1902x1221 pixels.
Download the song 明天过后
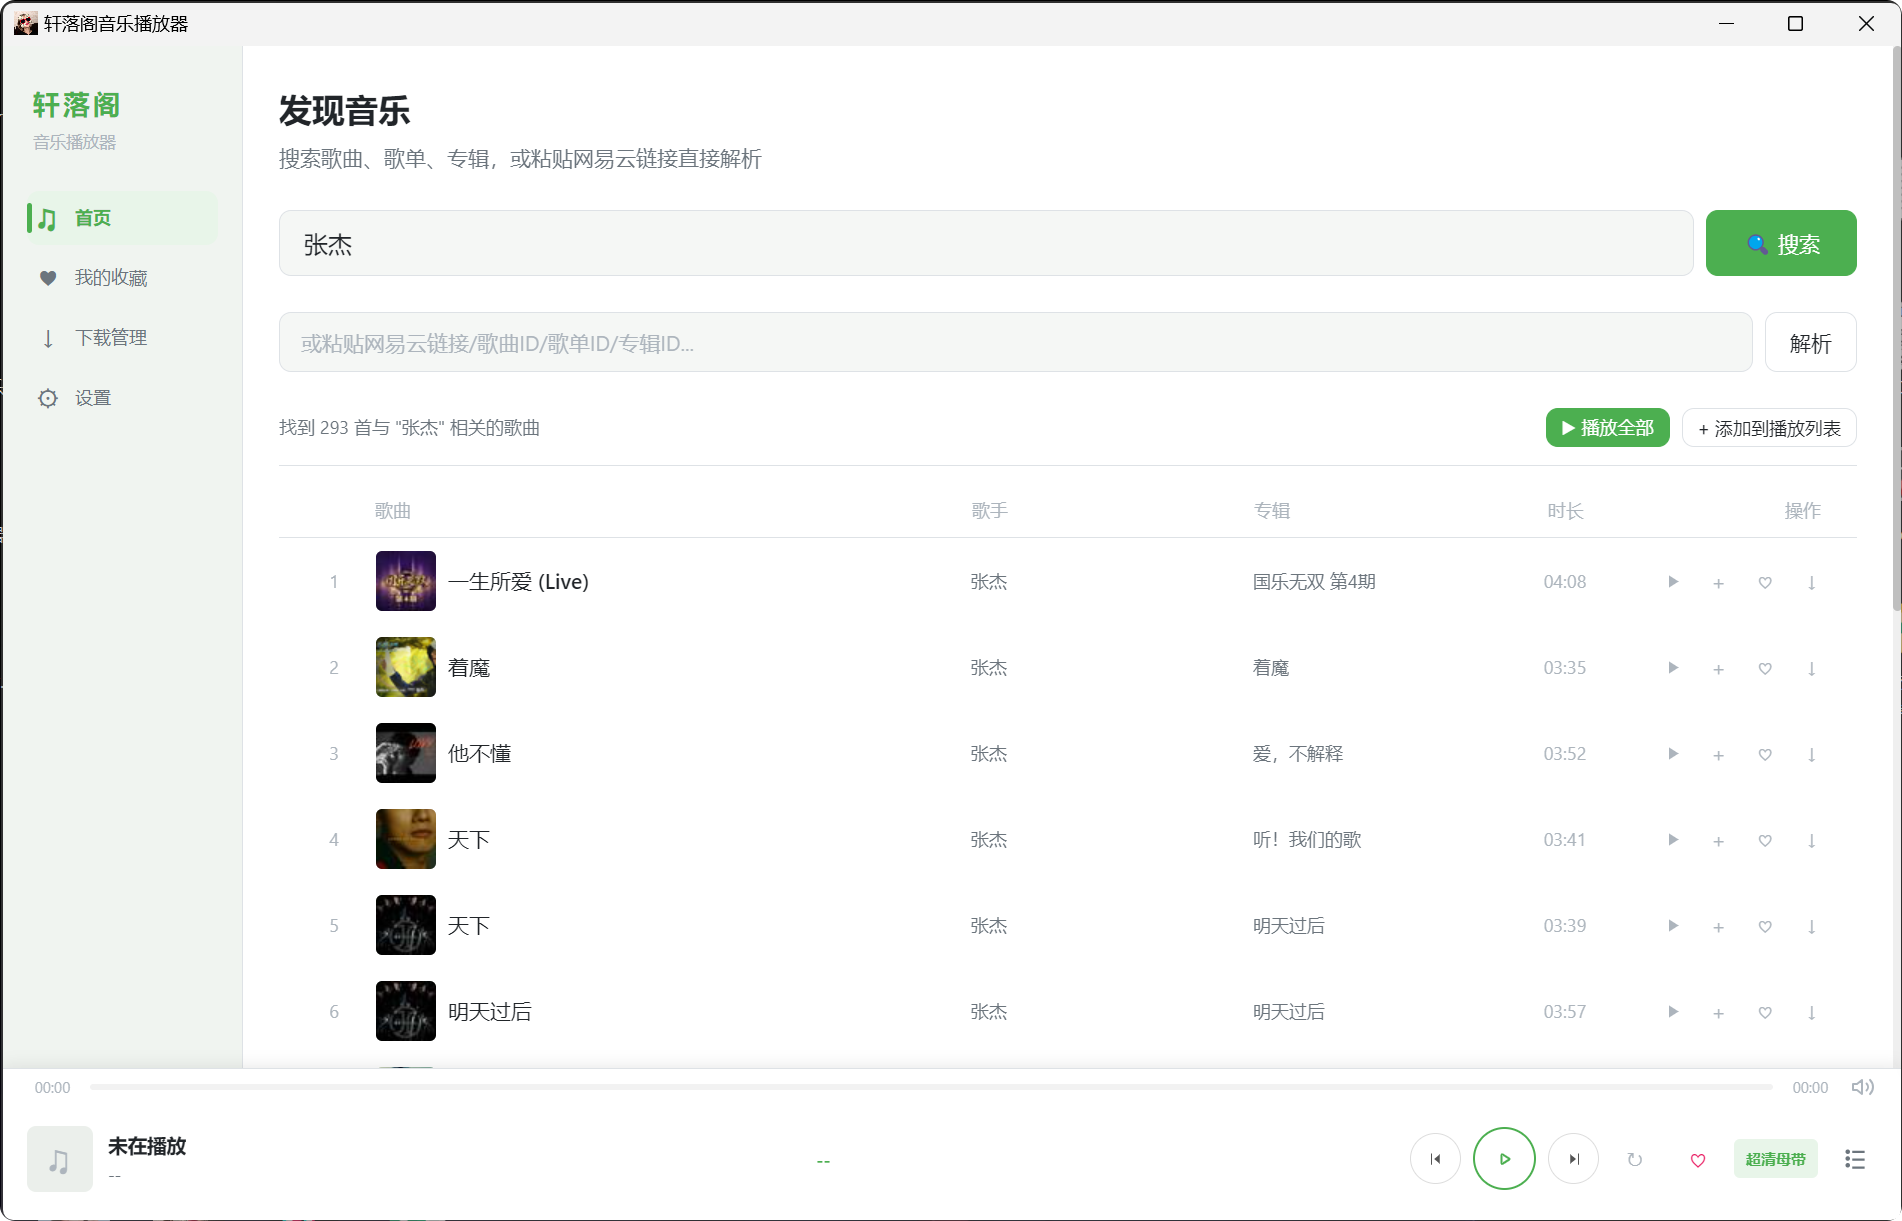coord(1811,1013)
